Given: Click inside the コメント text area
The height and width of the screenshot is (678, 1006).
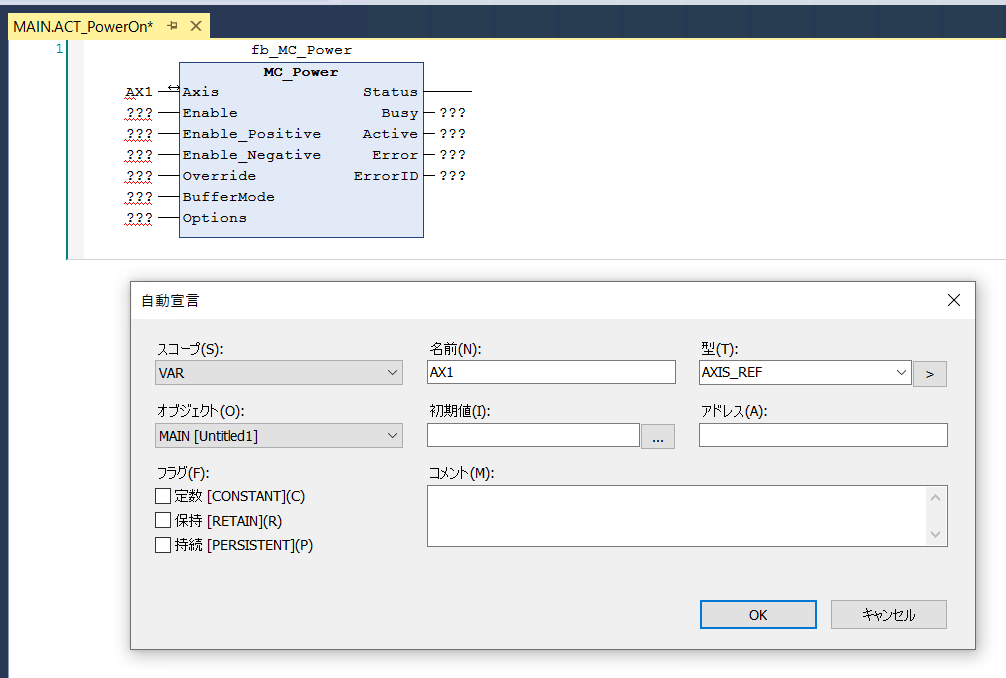Looking at the screenshot, I should click(x=678, y=516).
